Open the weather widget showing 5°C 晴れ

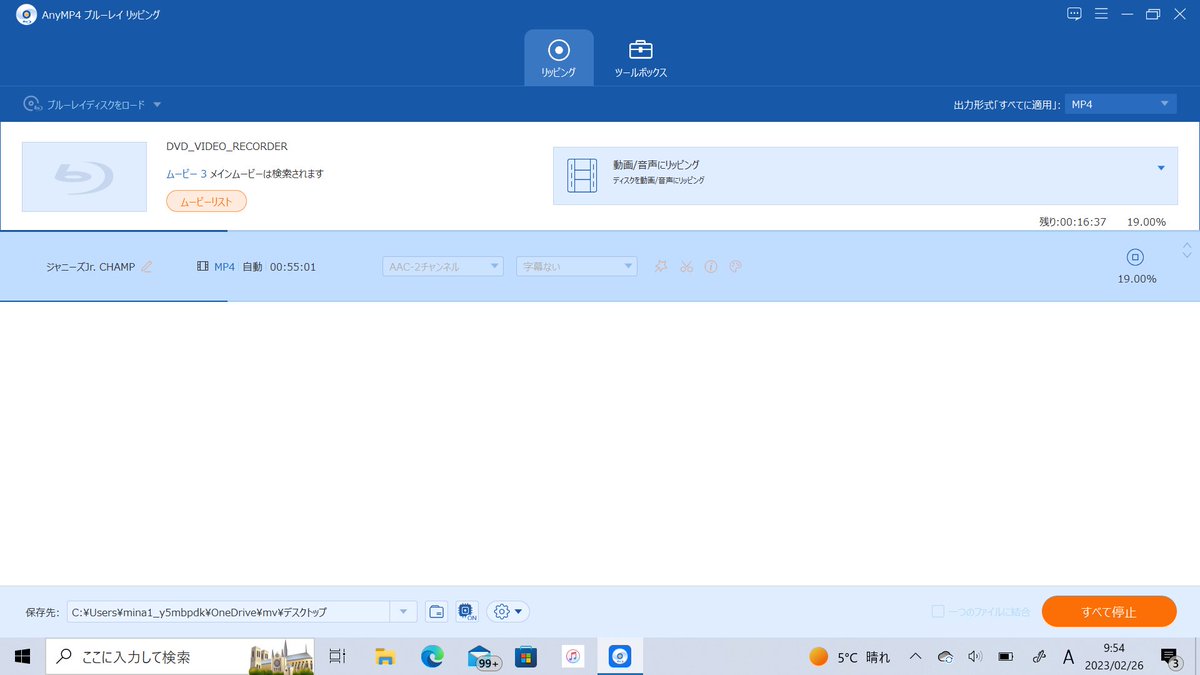[x=849, y=657]
